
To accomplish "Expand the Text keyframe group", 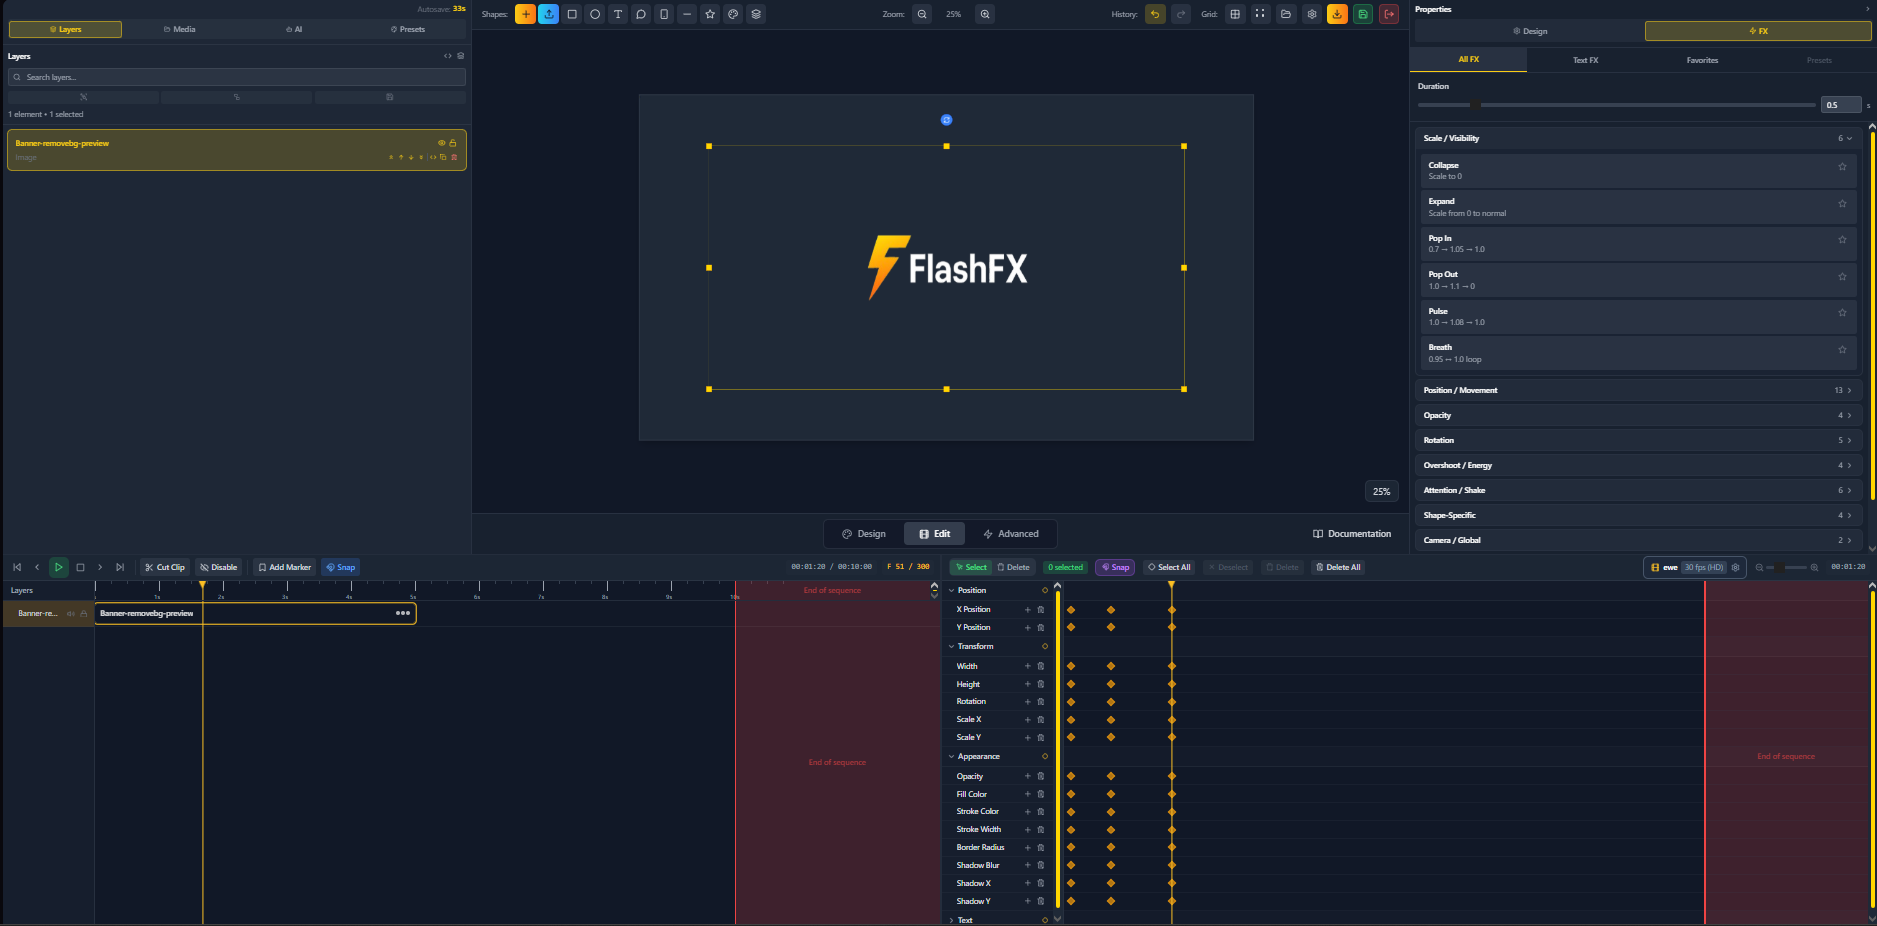I will (951, 920).
